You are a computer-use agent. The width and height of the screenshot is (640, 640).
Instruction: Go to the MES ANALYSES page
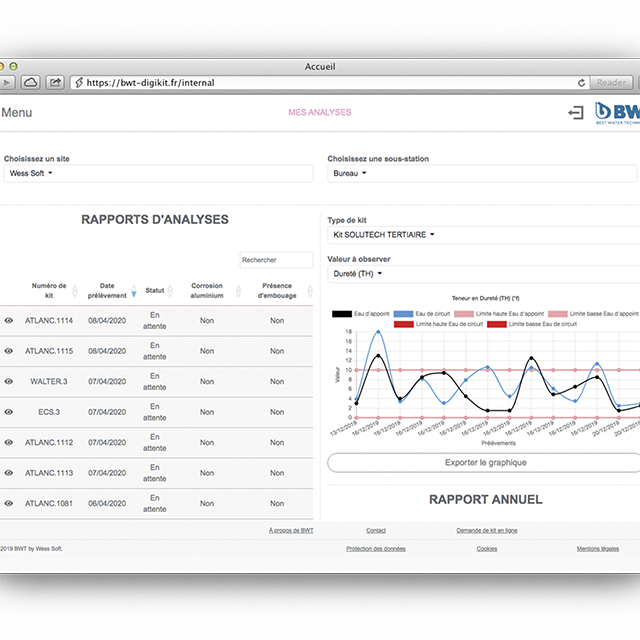[319, 112]
